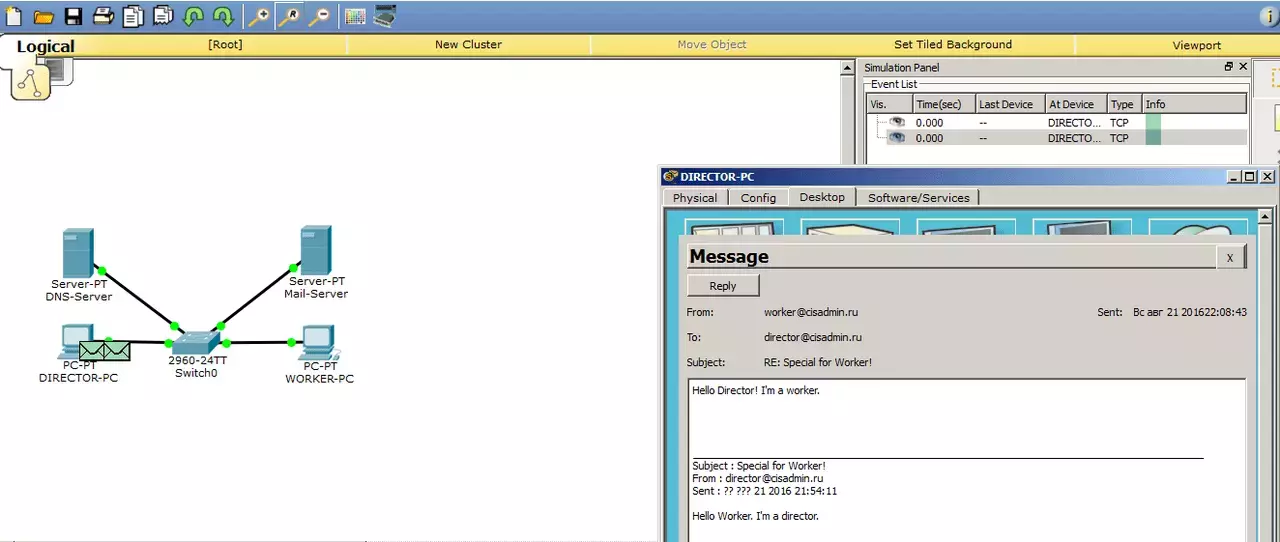The image size is (1280, 542).
Task: Navigate to [Root] in the yellow bar
Action: (x=225, y=45)
